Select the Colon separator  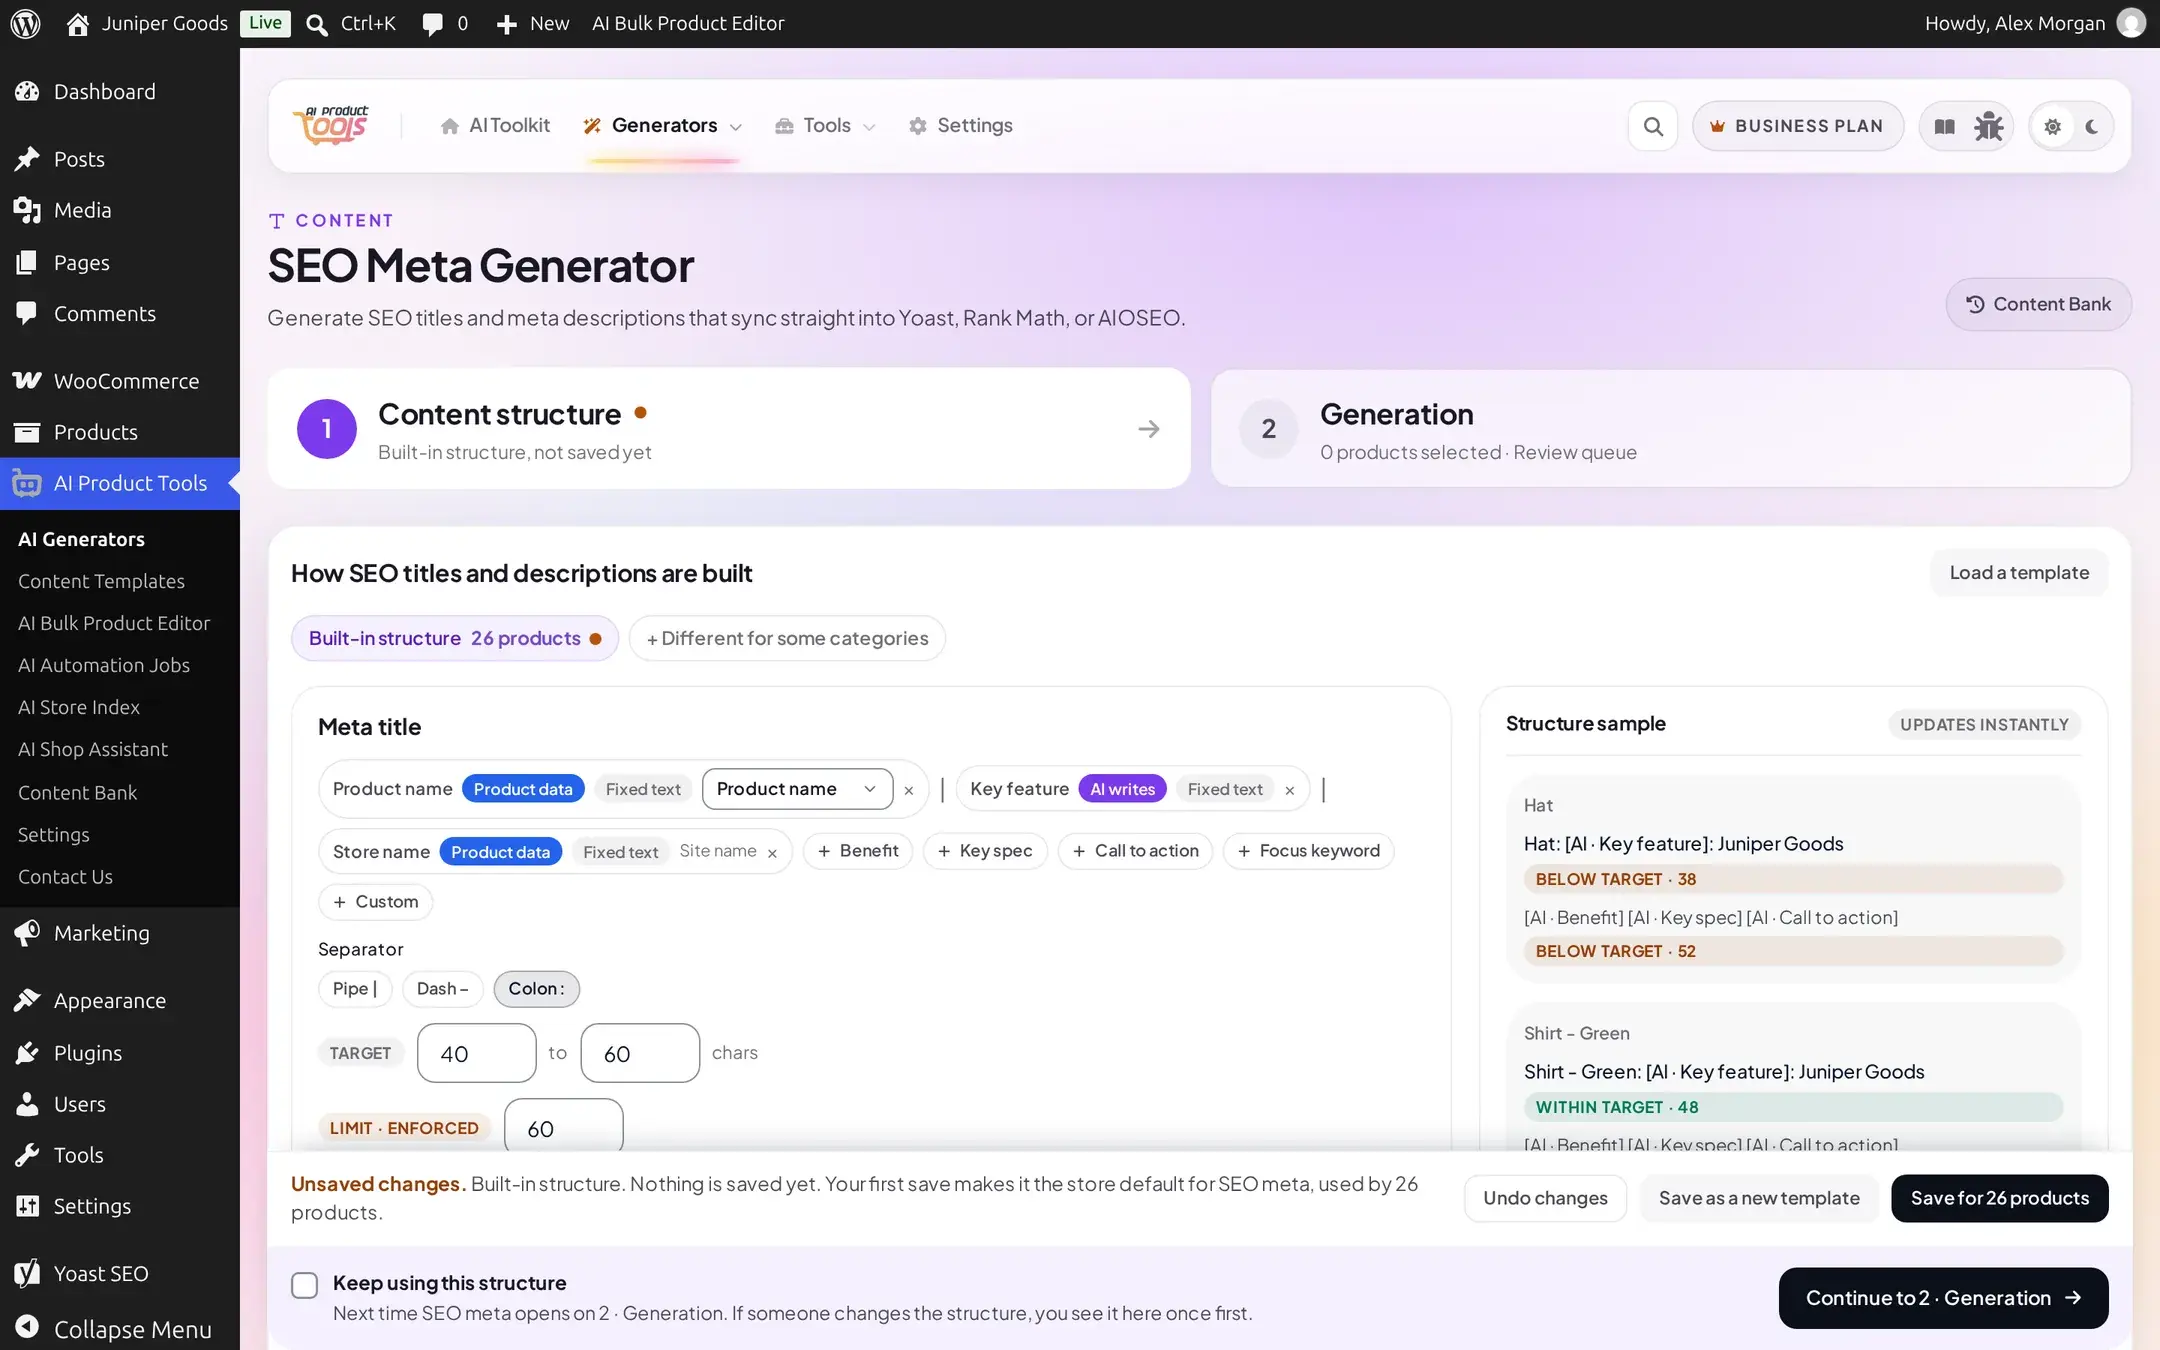(x=536, y=989)
